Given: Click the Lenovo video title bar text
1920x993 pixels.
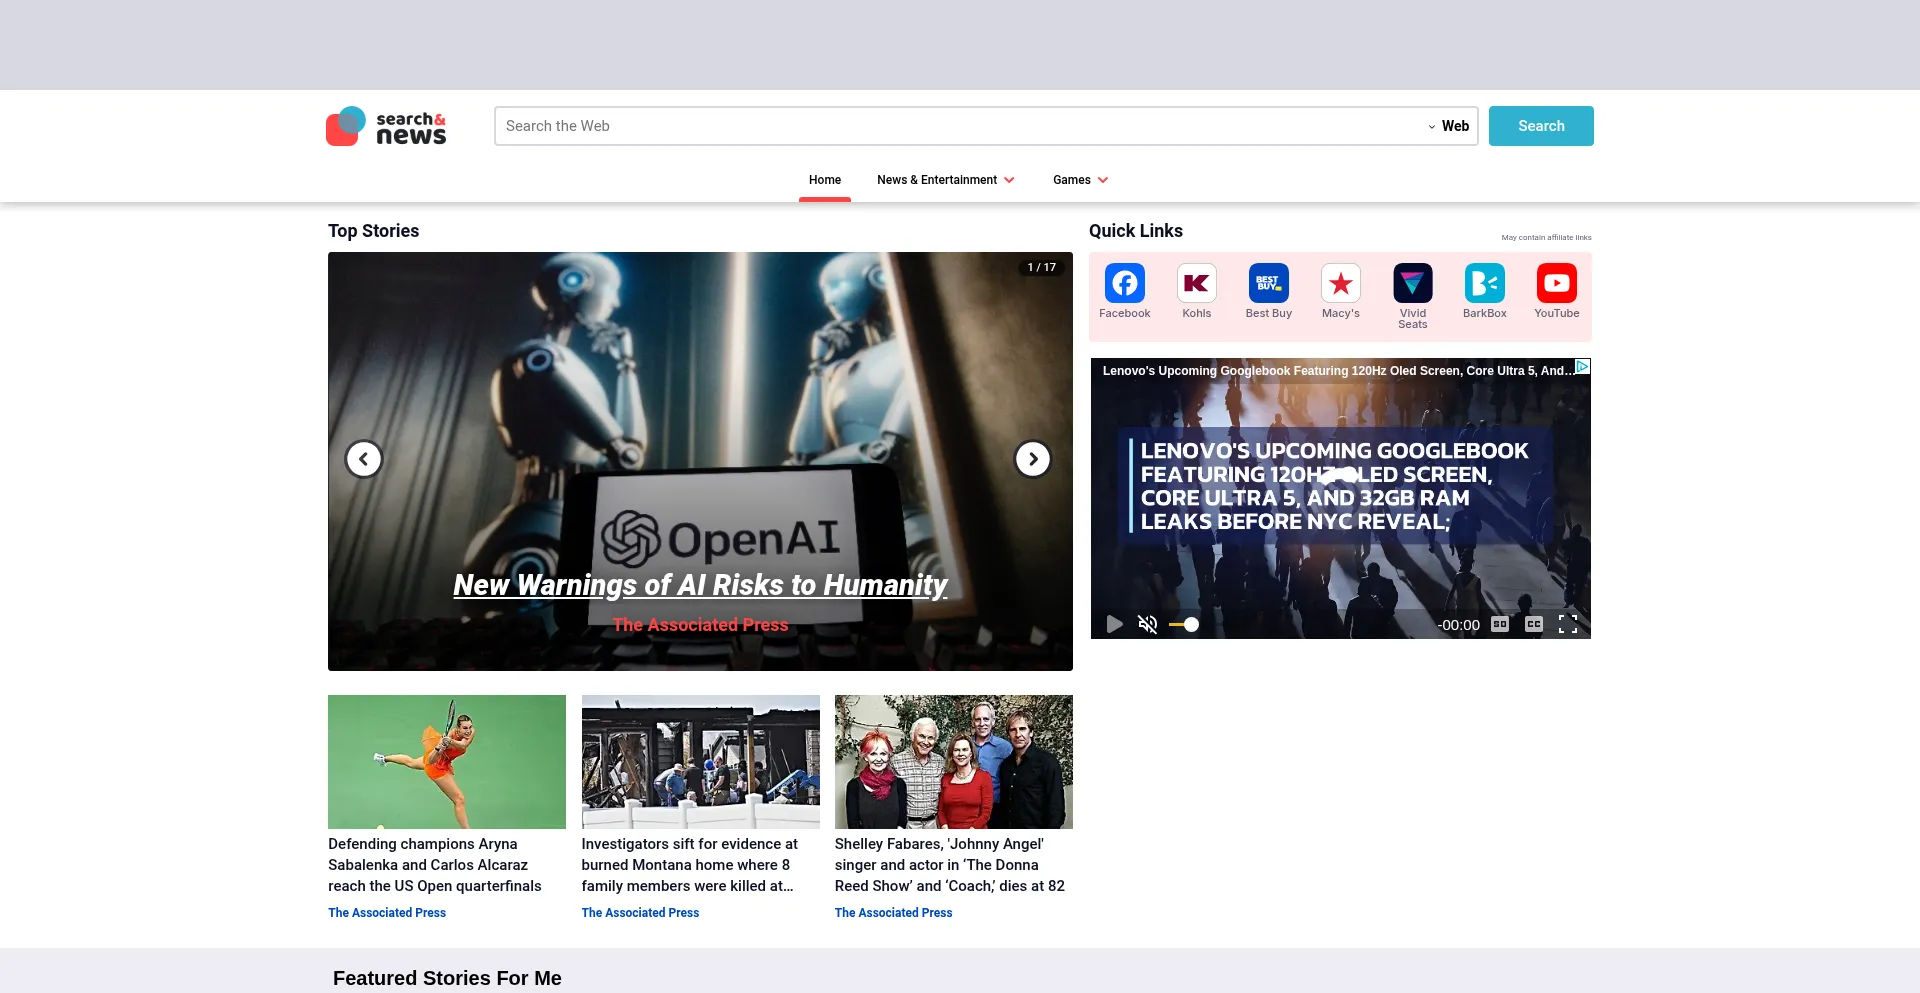Looking at the screenshot, I should click(x=1338, y=371).
